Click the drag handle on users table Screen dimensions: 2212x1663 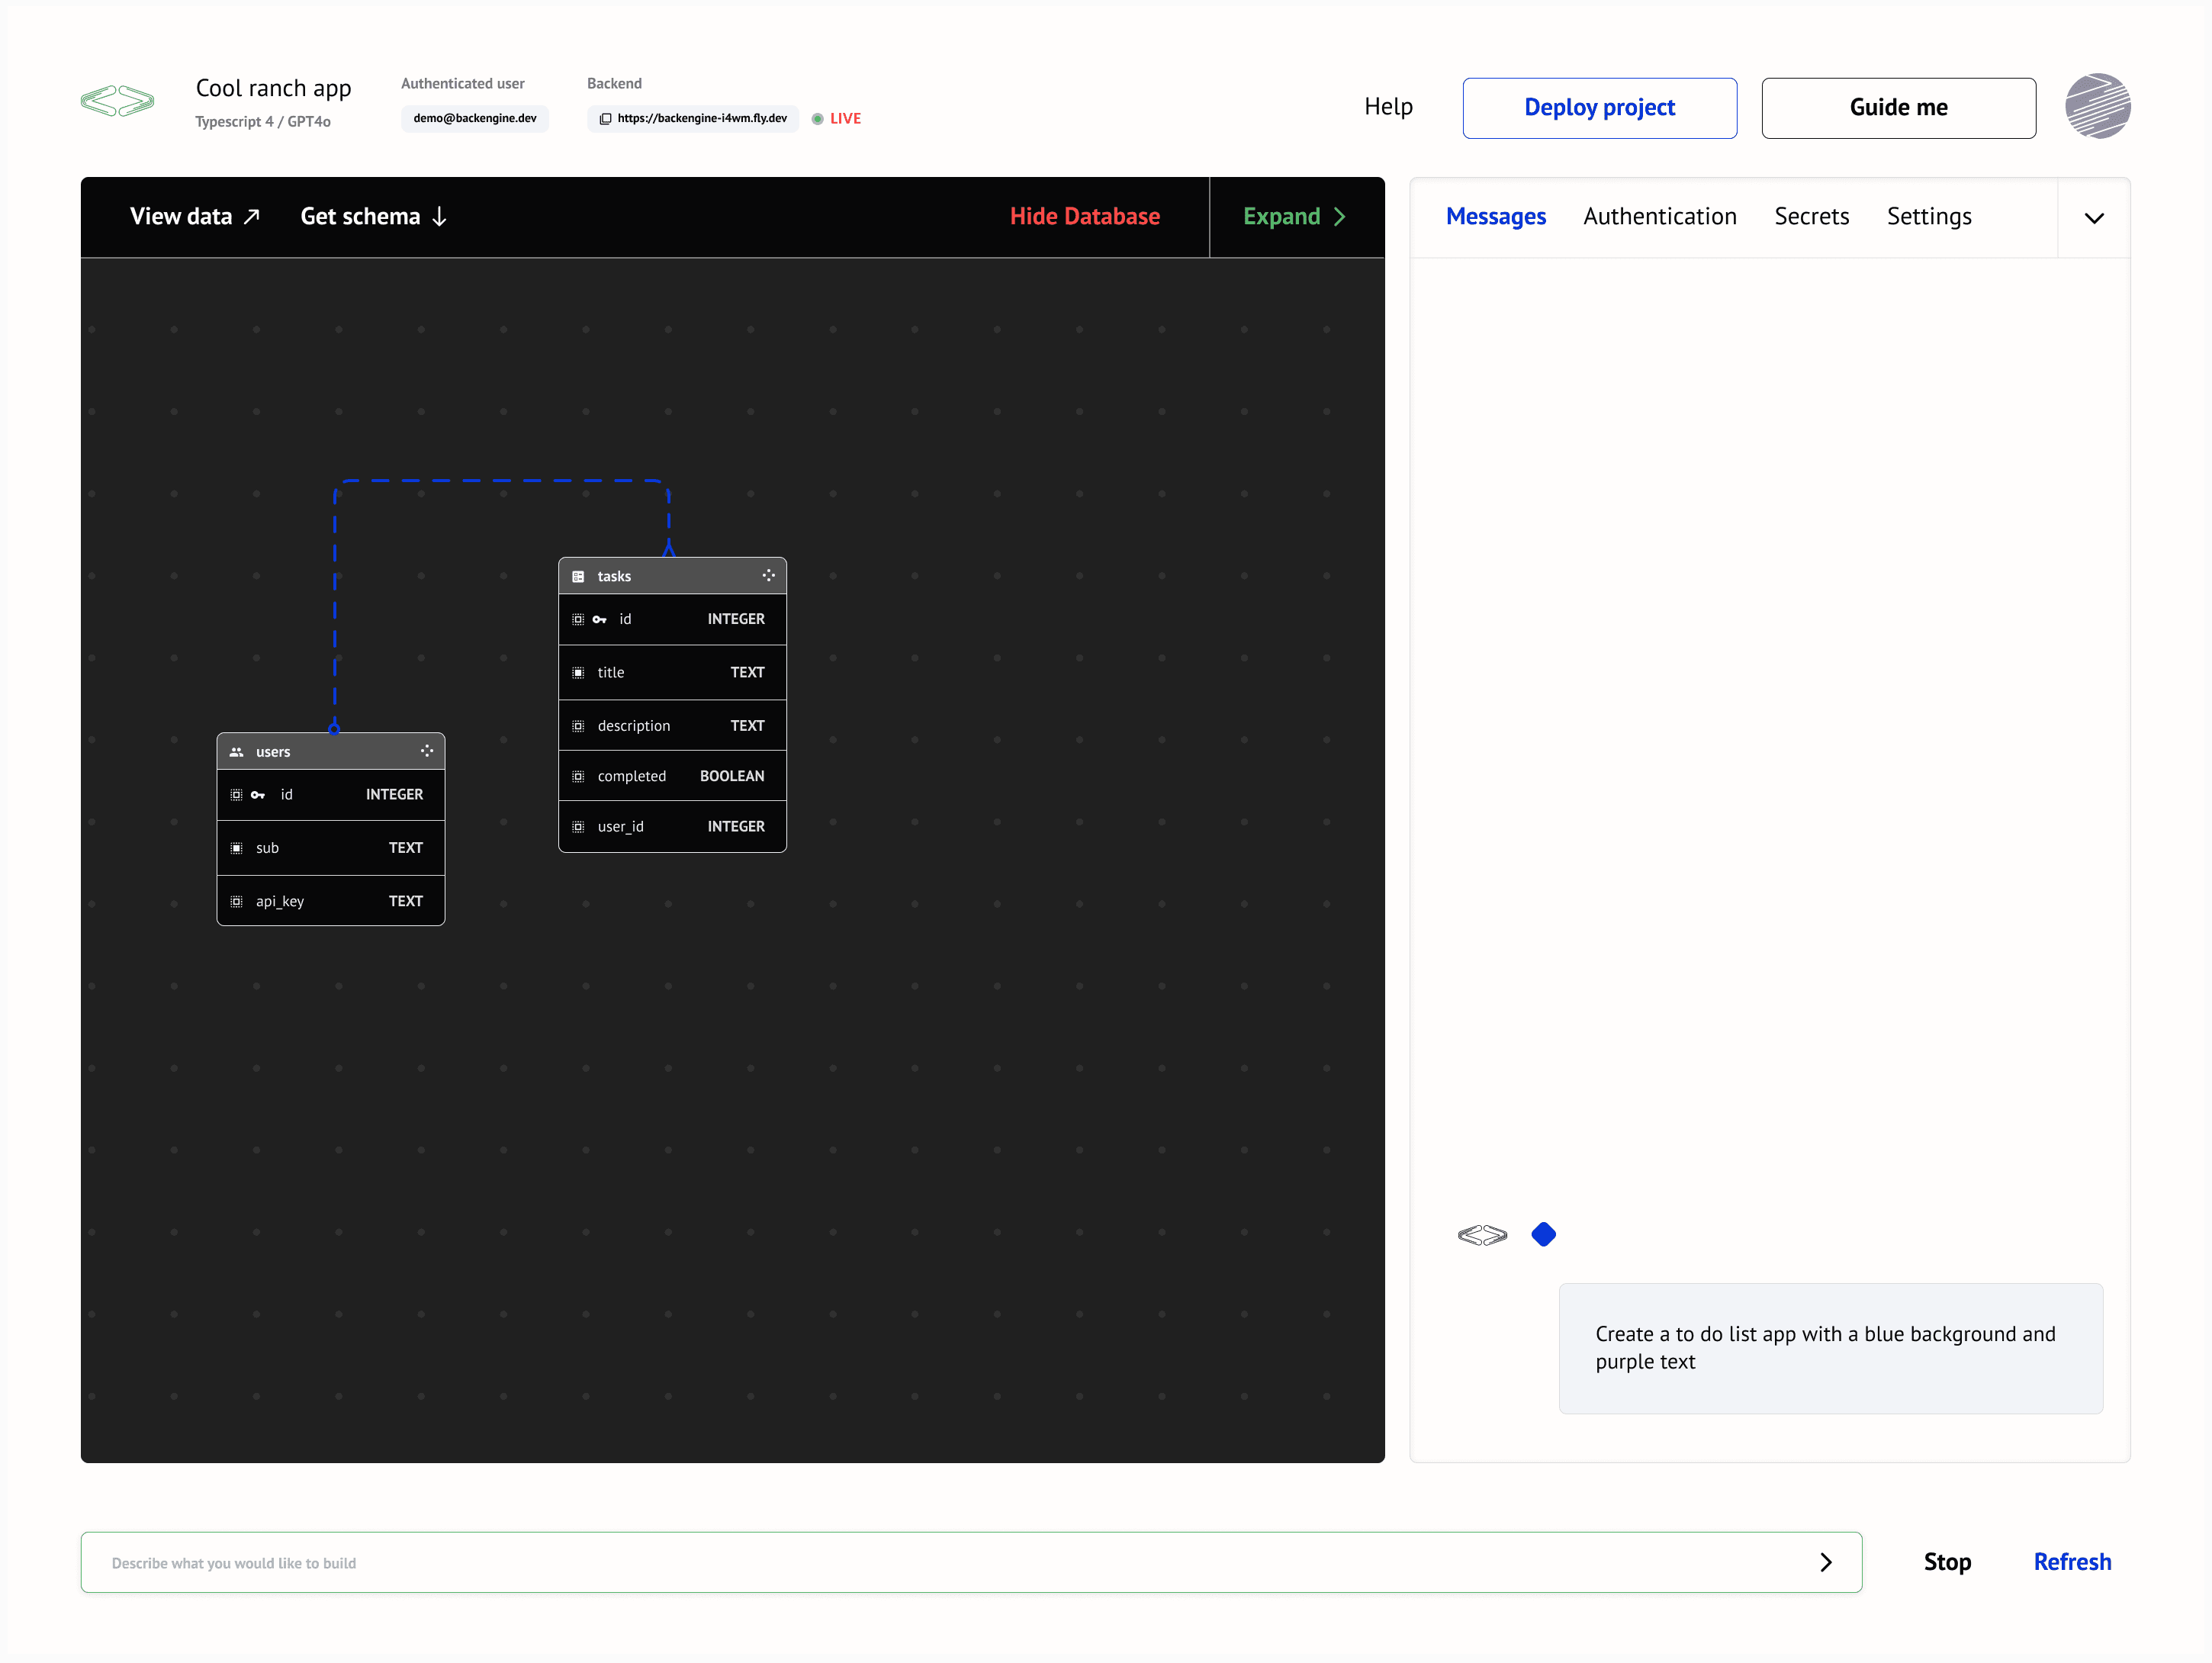[427, 751]
